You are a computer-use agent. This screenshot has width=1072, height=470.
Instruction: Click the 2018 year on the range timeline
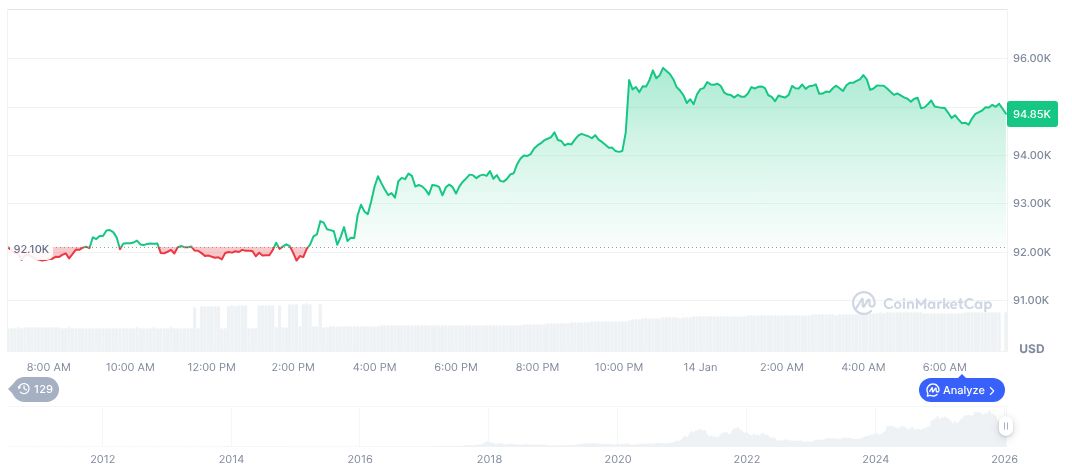489,459
